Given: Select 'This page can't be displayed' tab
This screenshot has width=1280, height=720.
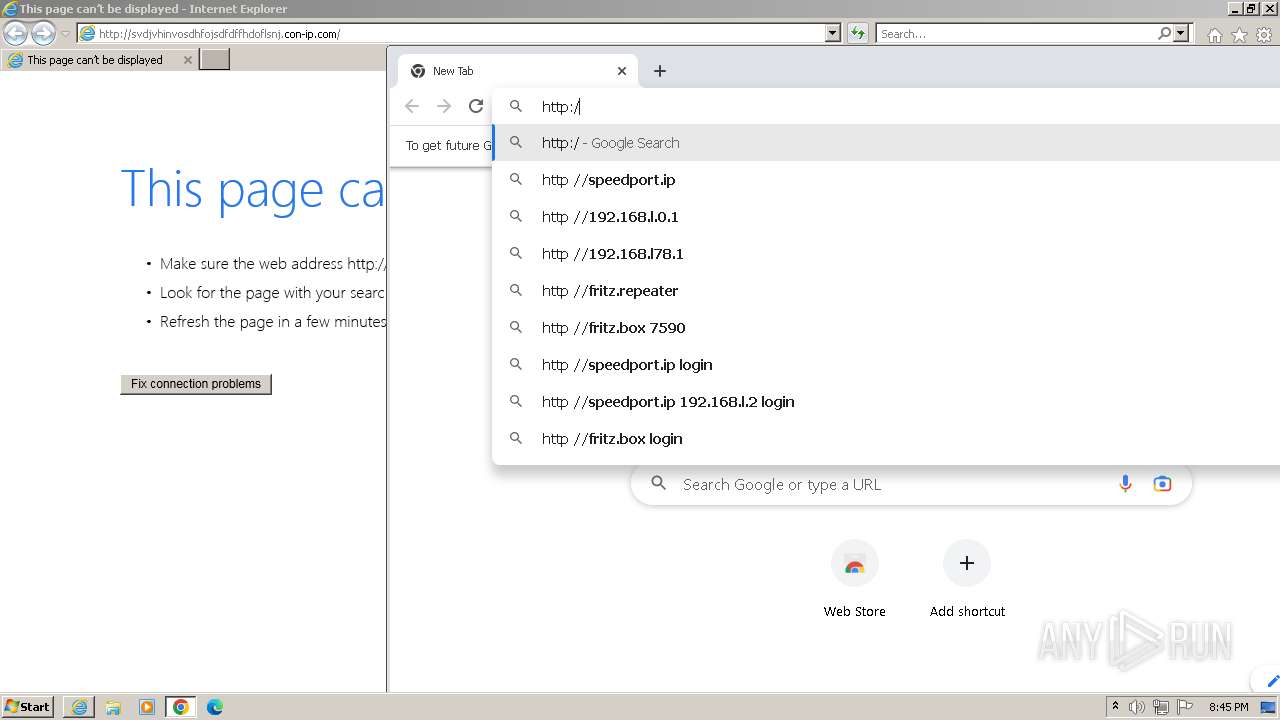Looking at the screenshot, I should pos(99,60).
